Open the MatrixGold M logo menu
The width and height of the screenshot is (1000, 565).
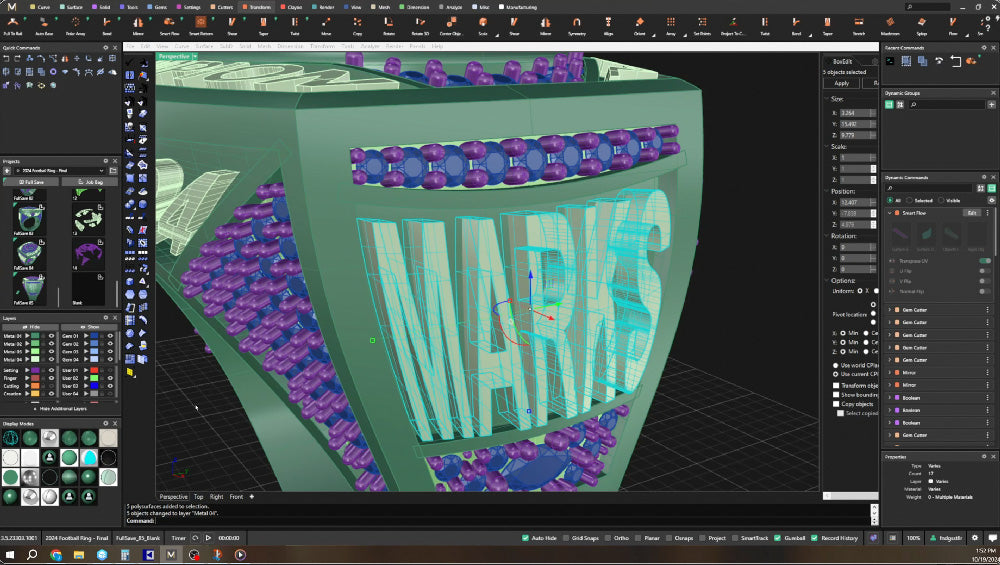11,6
